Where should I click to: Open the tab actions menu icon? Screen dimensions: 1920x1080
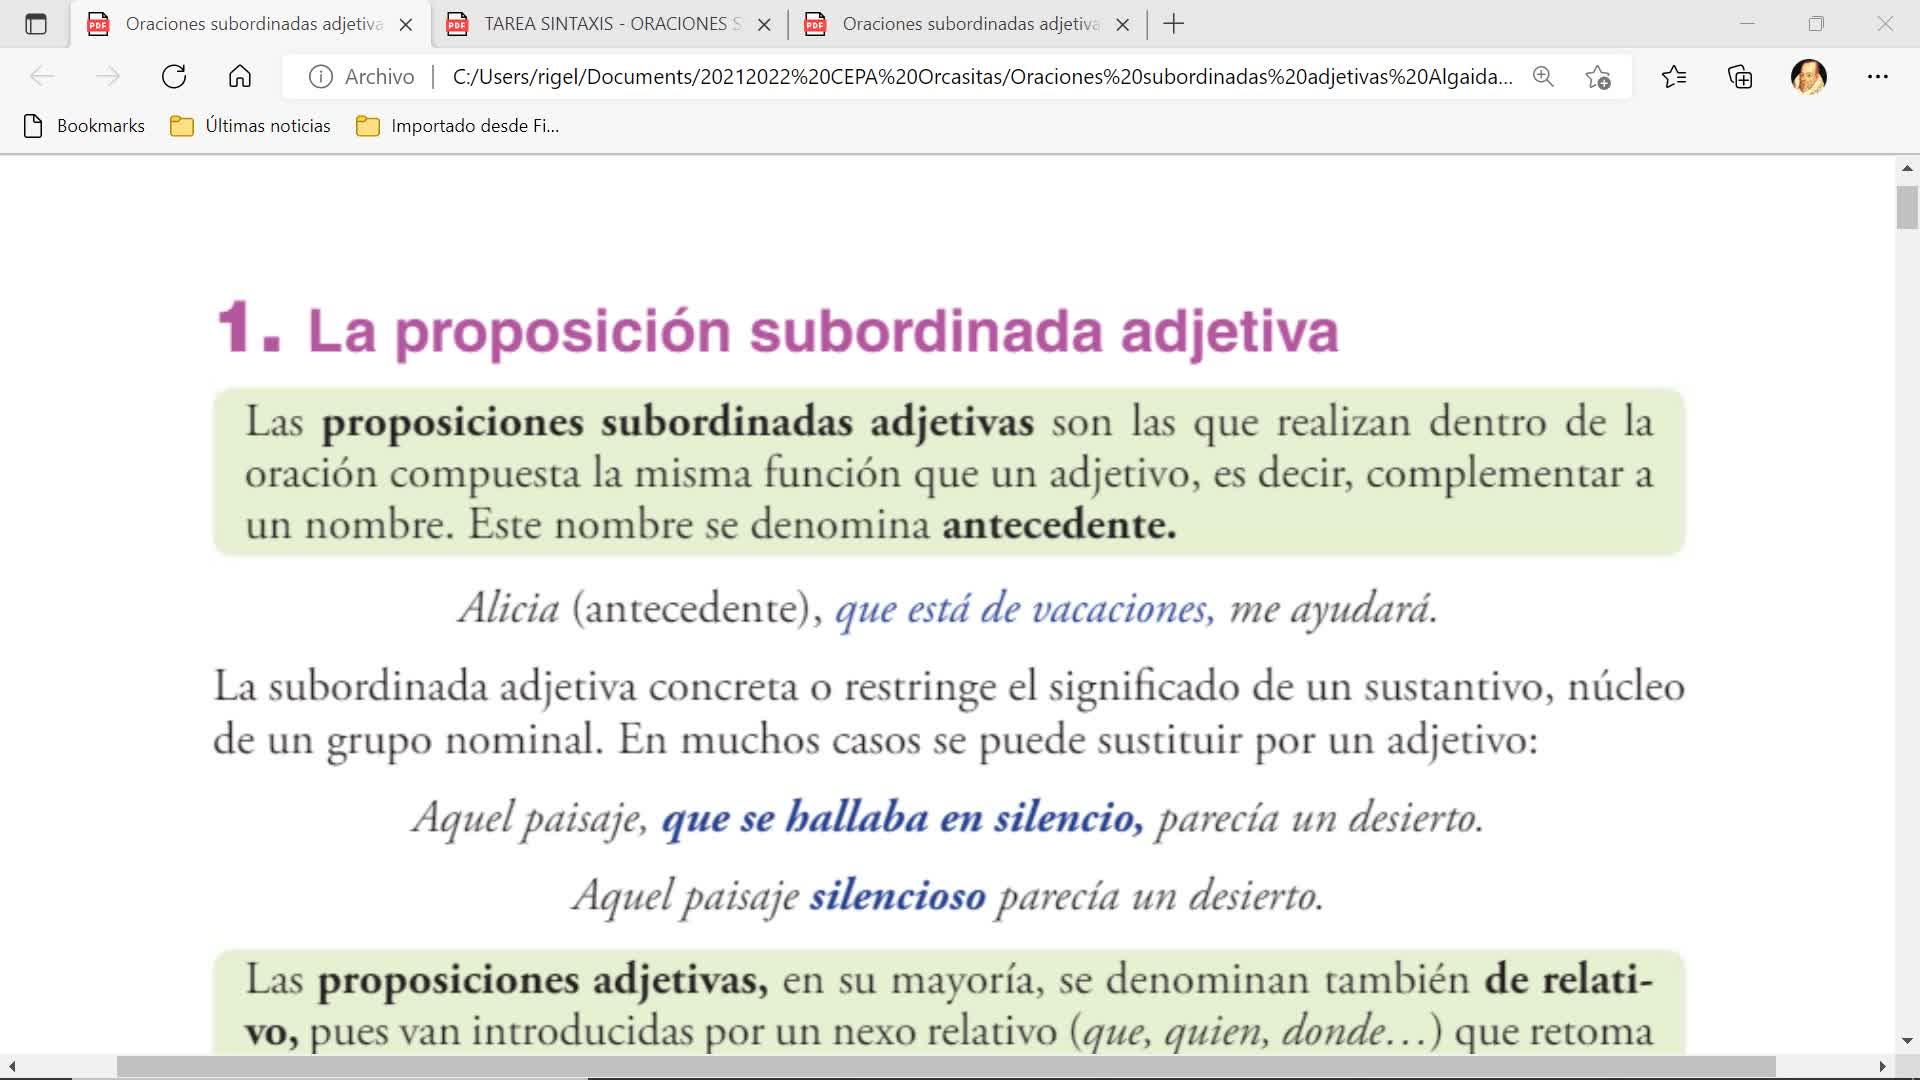click(x=36, y=24)
